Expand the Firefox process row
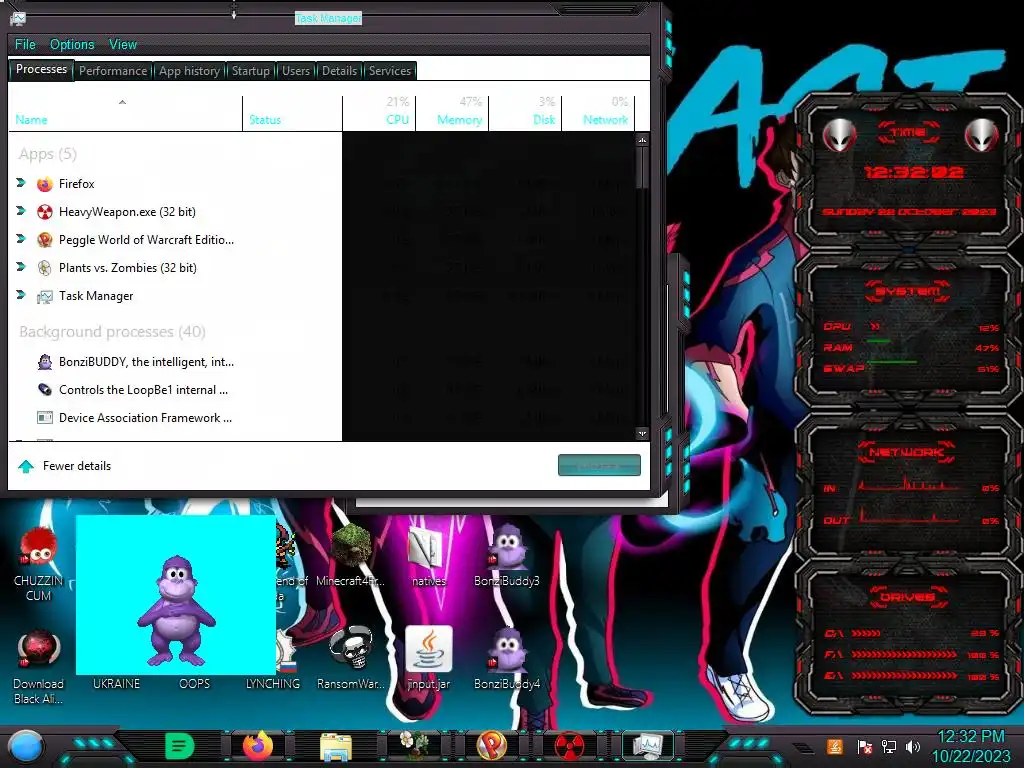The width and height of the screenshot is (1024, 768). (21, 183)
